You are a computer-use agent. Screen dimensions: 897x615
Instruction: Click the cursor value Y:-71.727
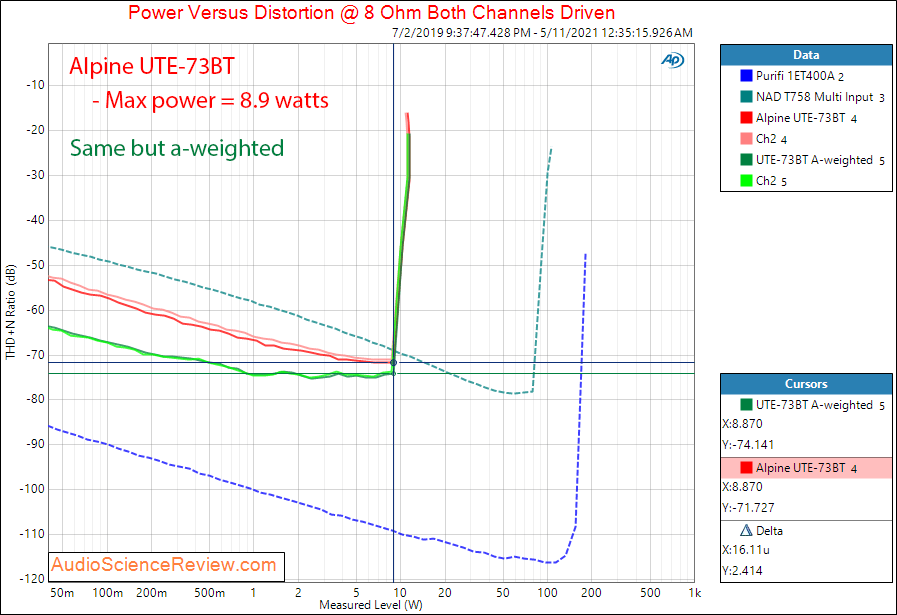tap(748, 507)
